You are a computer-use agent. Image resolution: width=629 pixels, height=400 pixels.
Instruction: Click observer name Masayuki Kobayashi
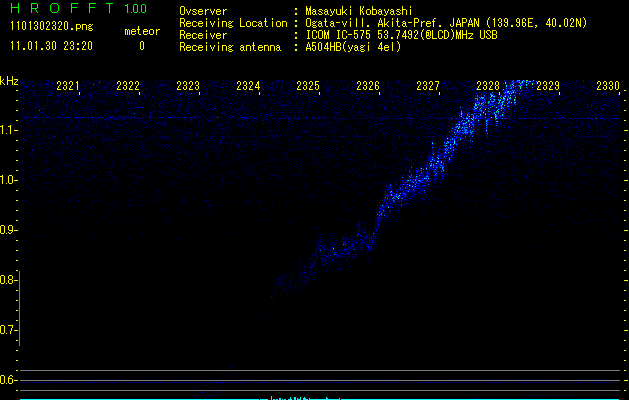(x=359, y=11)
